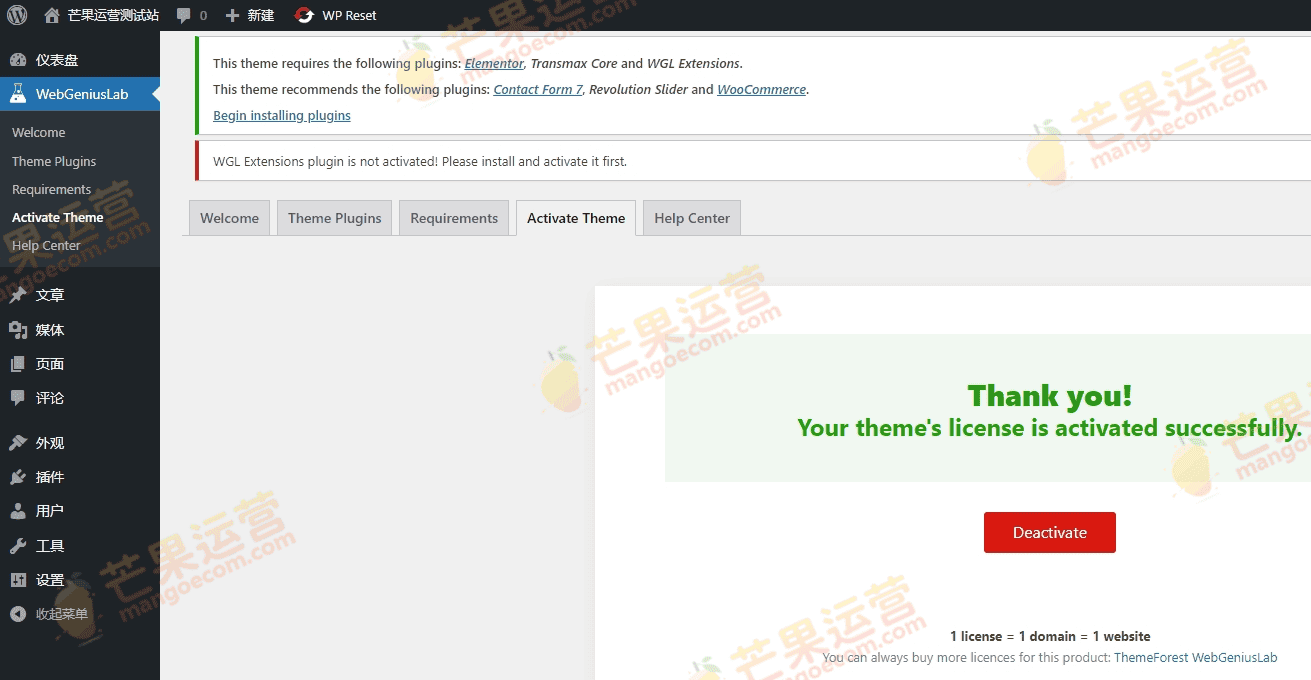Viewport: 1311px width, 680px height.
Task: Go to 评论 comments menu
Action: click(x=50, y=398)
